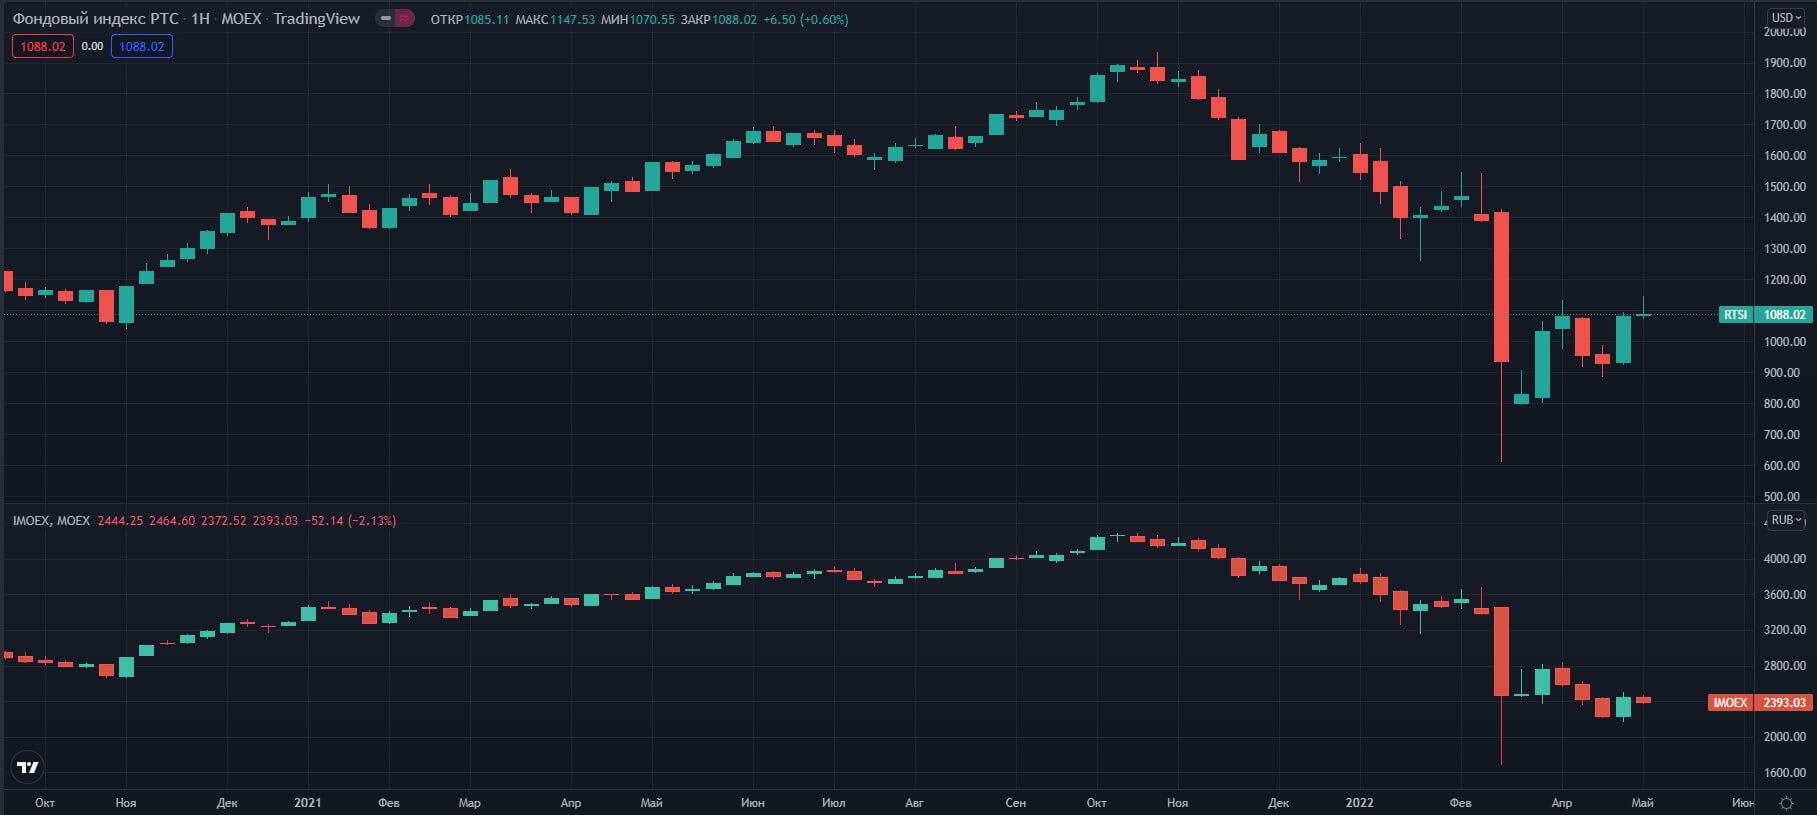The width and height of the screenshot is (1817, 815).
Task: Click the RTSI price label on axis
Action: [x=1735, y=314]
